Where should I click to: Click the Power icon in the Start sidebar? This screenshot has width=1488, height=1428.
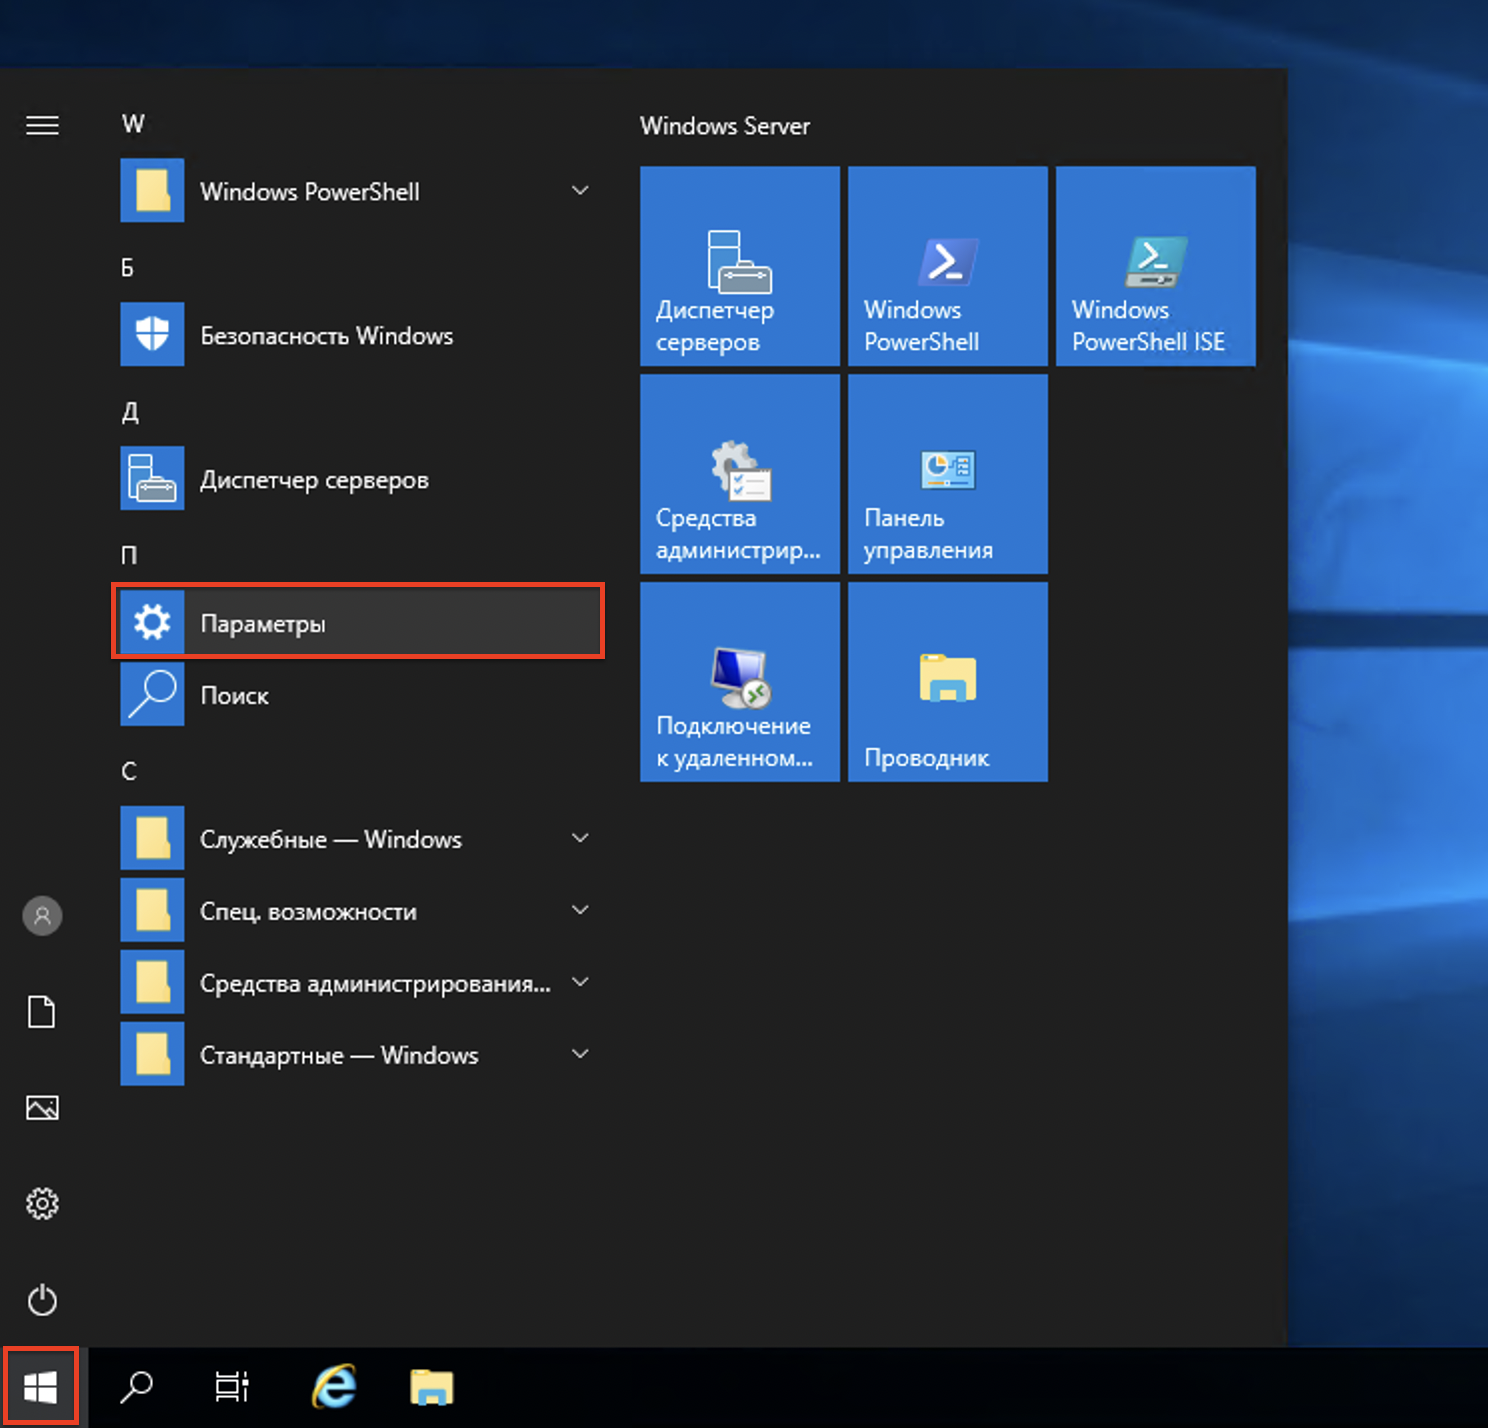tap(42, 1300)
